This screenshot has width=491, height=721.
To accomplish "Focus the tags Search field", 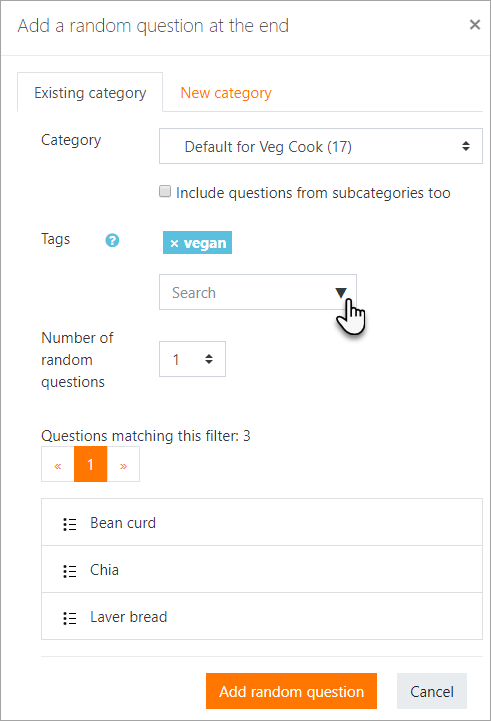I will pos(257,292).
